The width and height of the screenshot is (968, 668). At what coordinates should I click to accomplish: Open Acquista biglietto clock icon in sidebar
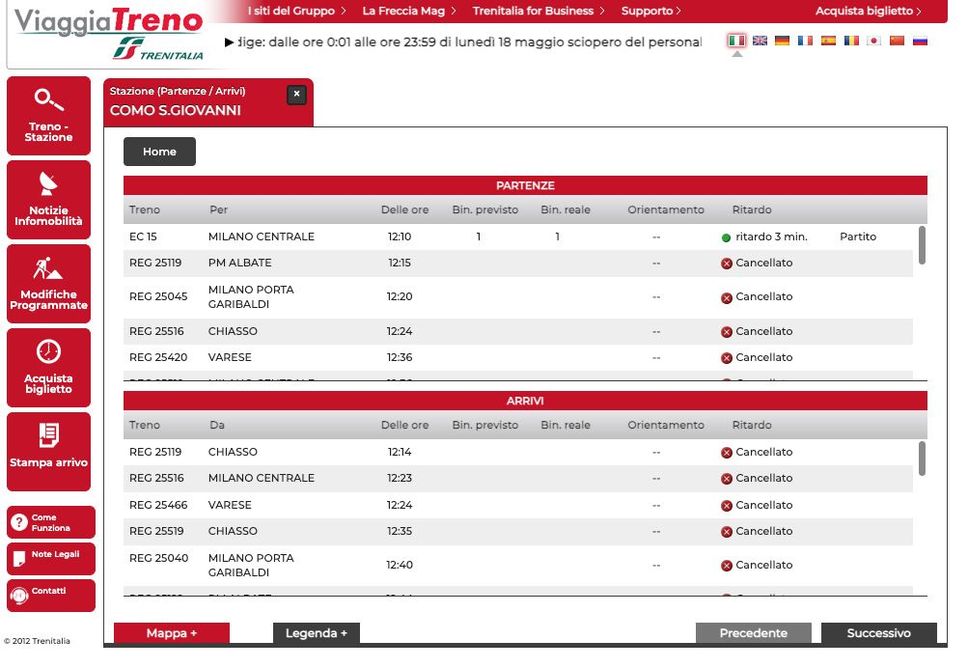pos(48,352)
